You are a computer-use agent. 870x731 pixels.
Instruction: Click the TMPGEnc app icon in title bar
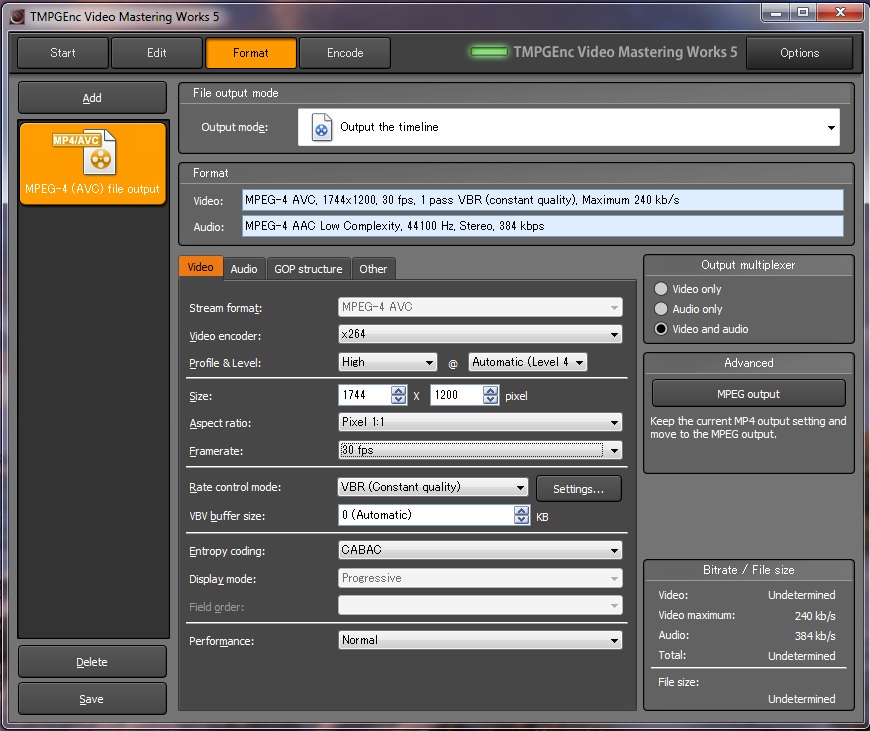(17, 17)
